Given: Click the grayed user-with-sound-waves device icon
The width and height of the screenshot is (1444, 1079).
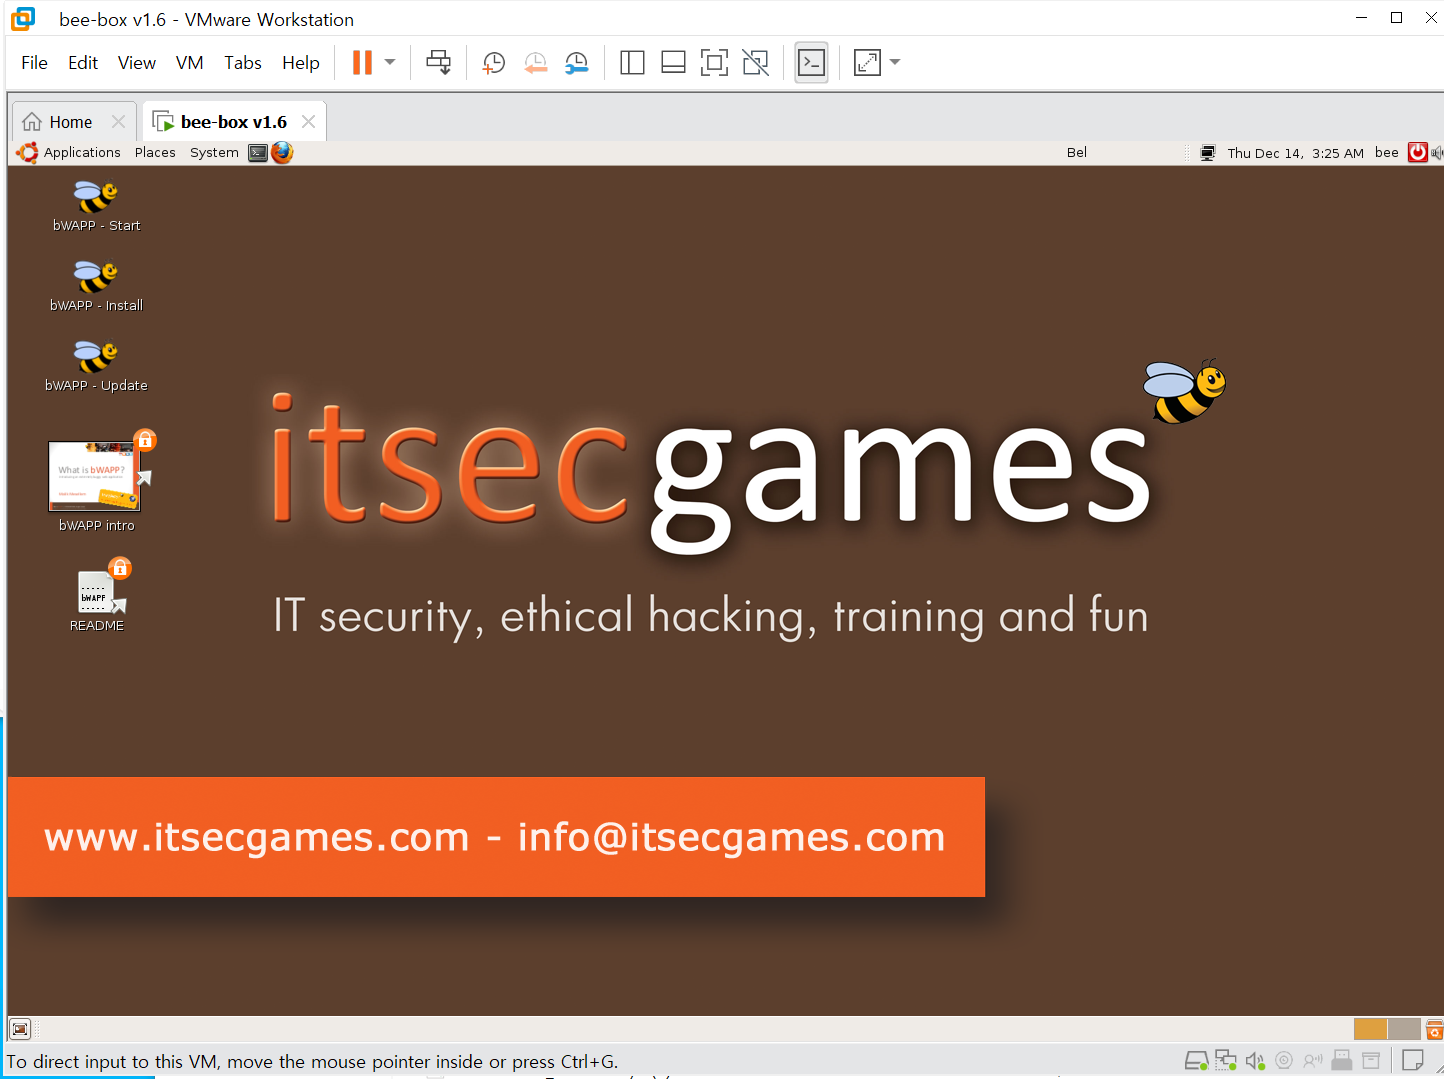Looking at the screenshot, I should coord(1313,1060).
